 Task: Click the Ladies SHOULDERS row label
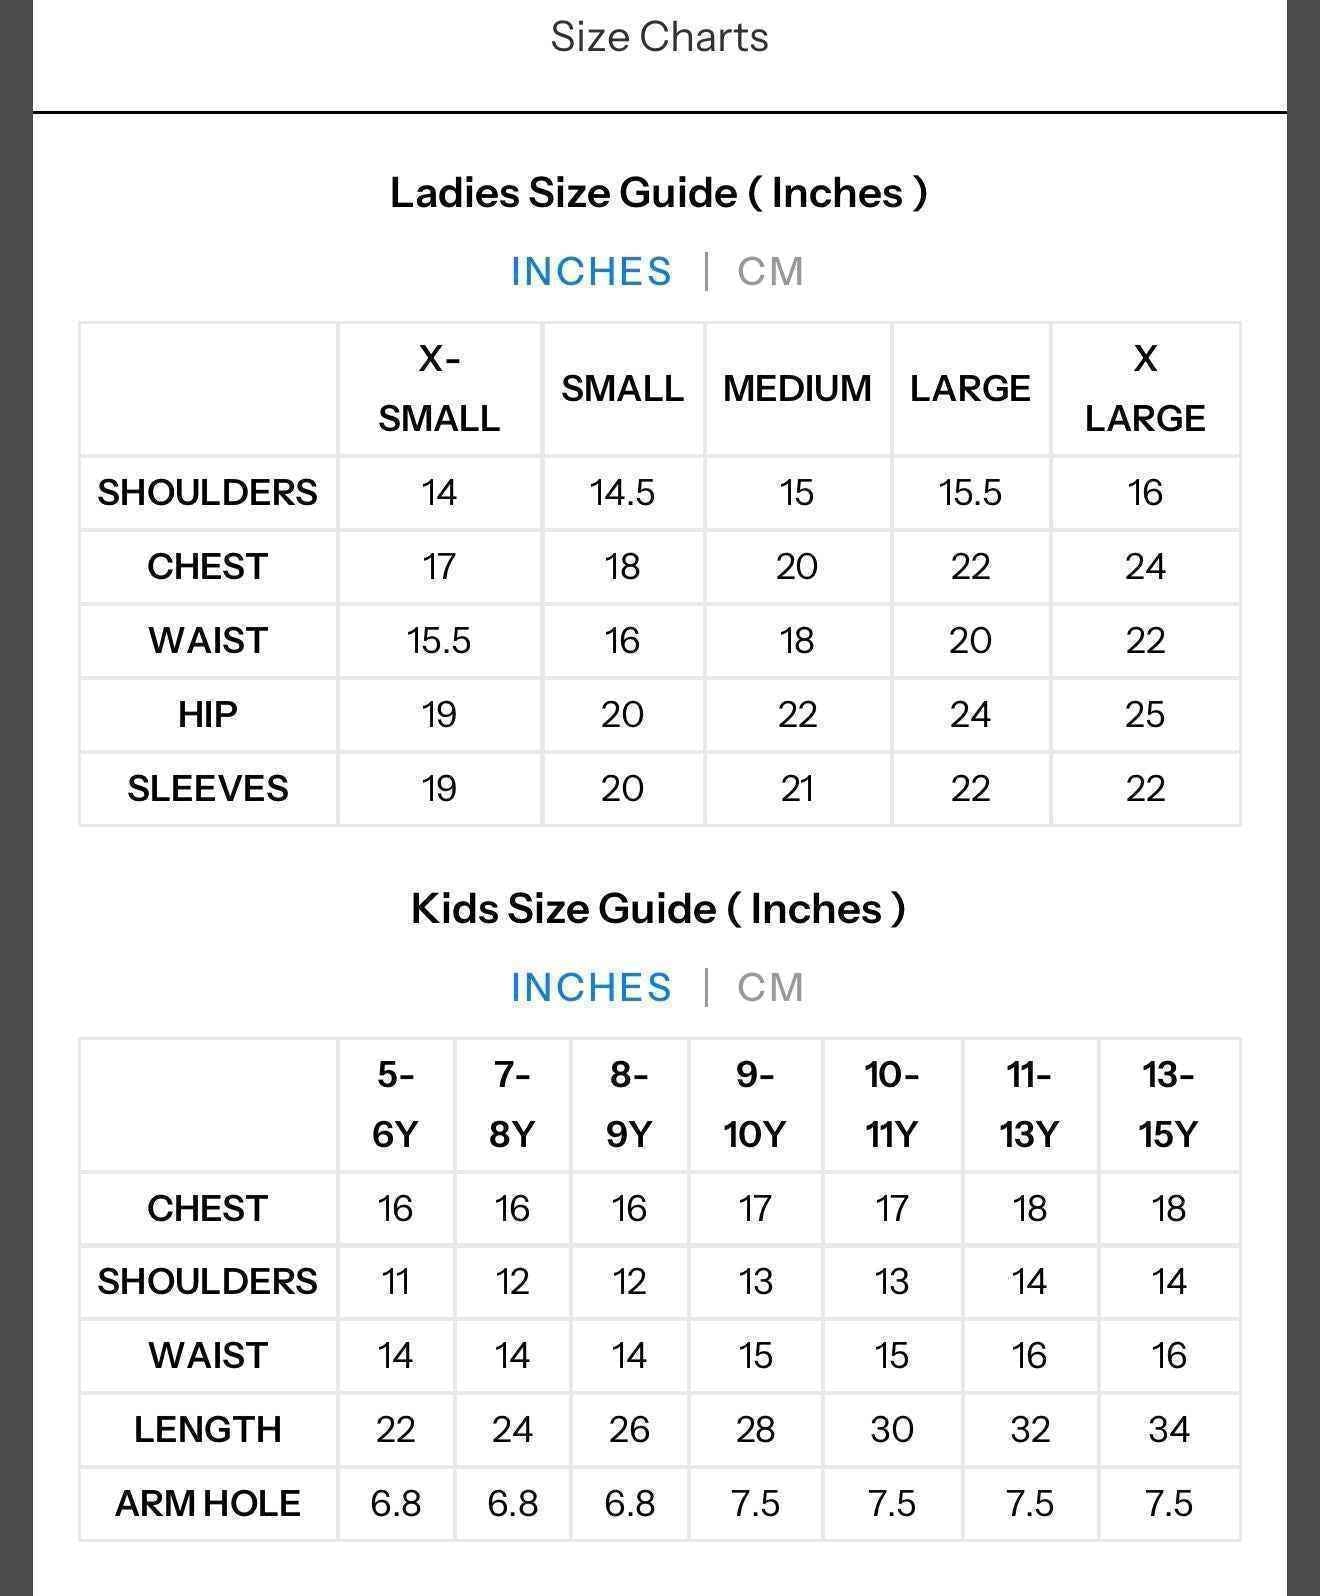click(207, 493)
